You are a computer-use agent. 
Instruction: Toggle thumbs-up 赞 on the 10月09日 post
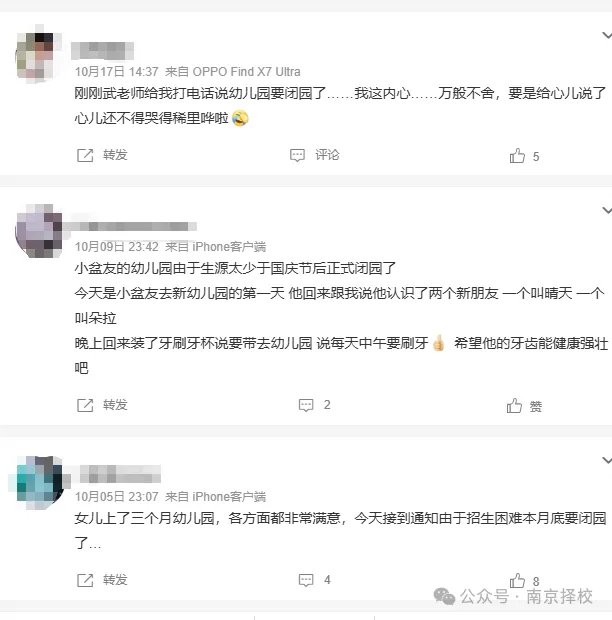click(514, 406)
